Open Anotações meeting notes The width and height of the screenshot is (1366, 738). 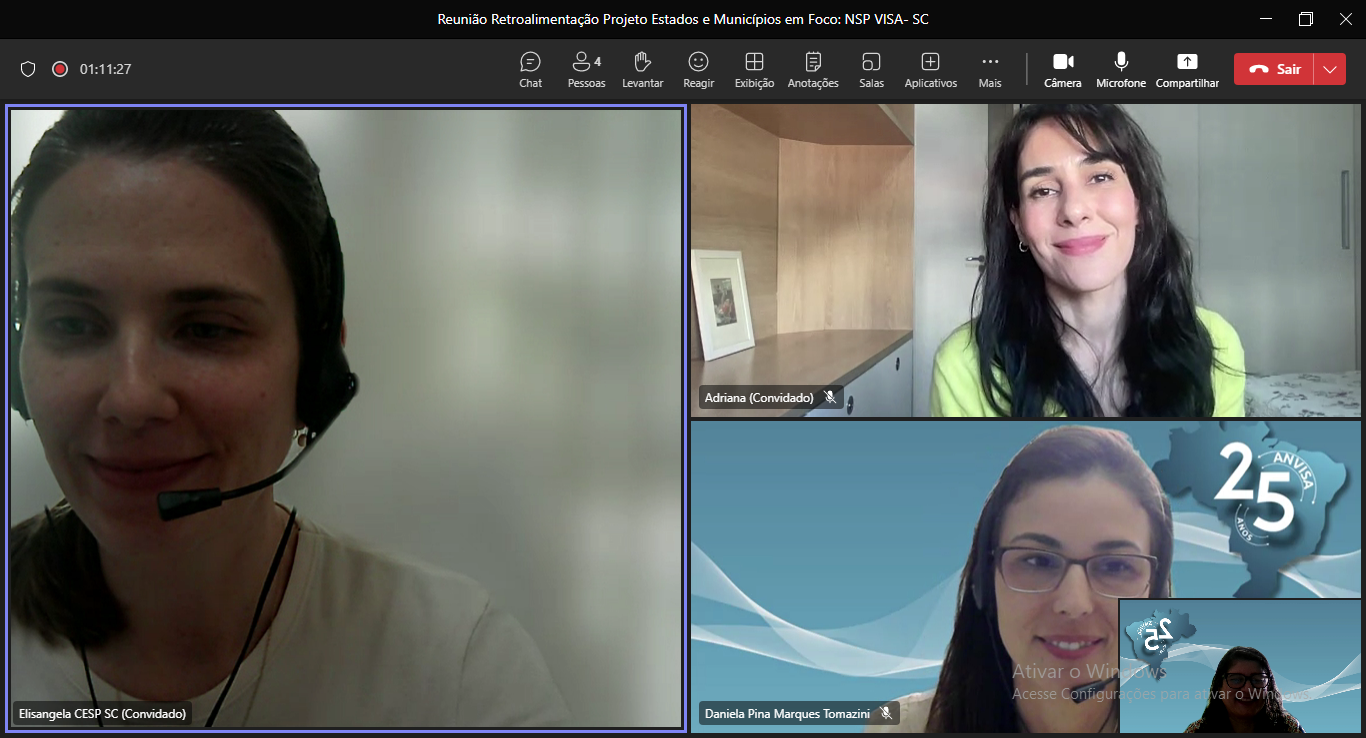[813, 69]
